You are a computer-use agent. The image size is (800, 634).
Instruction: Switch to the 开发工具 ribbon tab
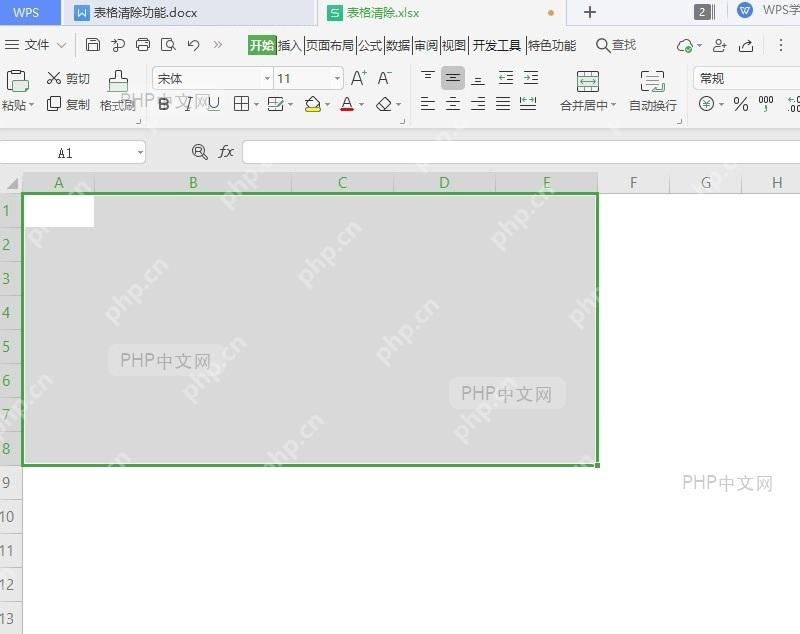click(x=496, y=45)
